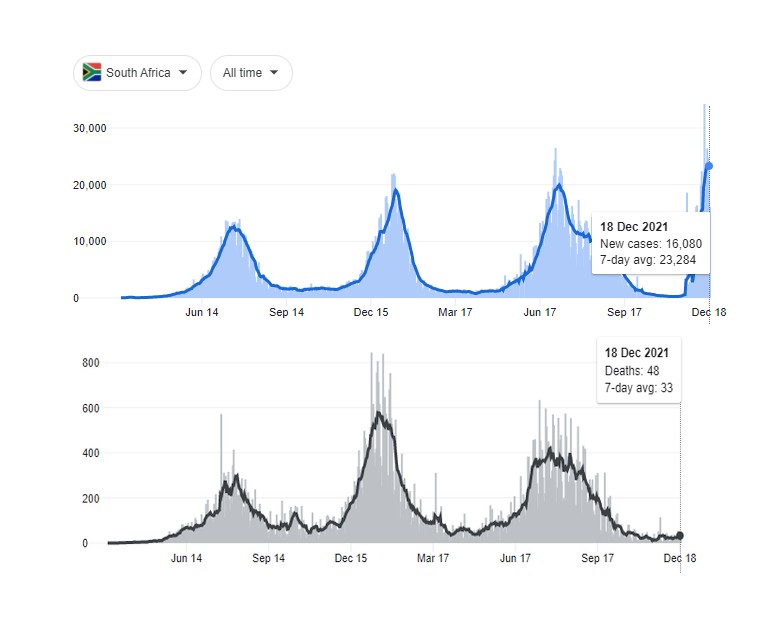Click the 200 label on deaths axis

coord(90,499)
